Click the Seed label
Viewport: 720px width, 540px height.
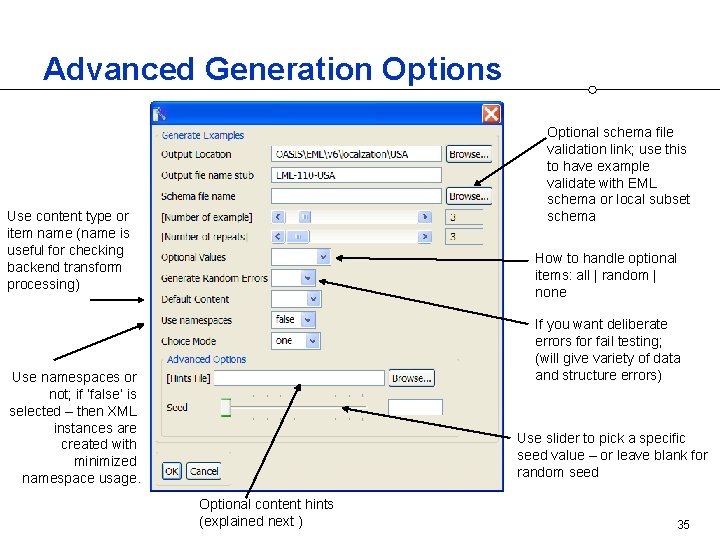[x=177, y=407]
